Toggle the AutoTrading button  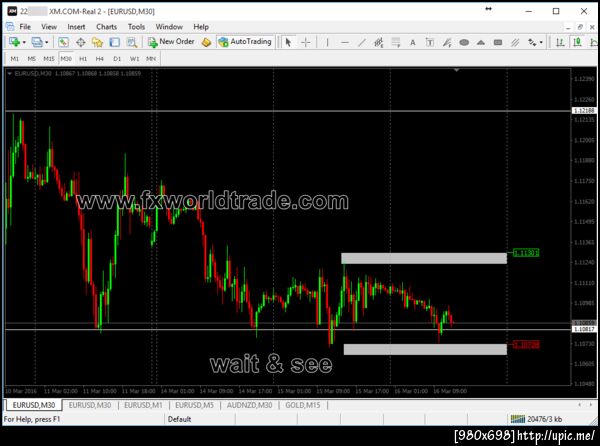coord(245,42)
